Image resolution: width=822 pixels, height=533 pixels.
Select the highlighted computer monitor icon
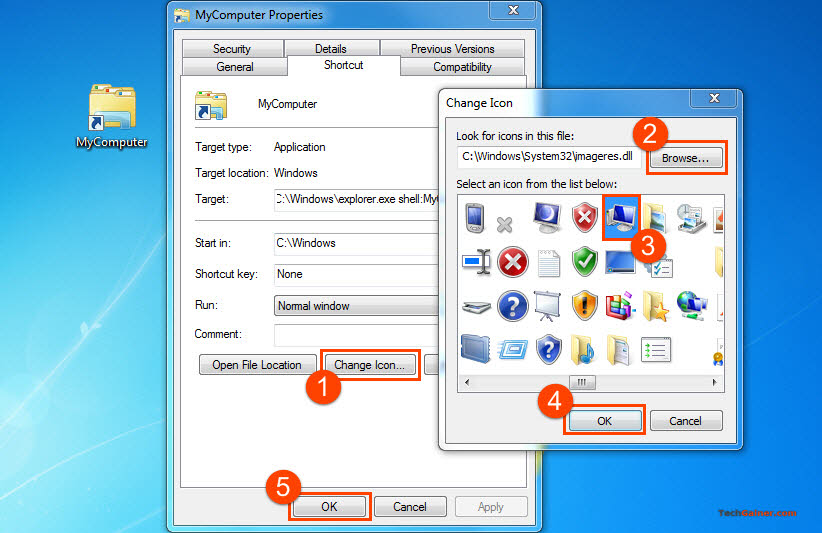[x=620, y=216]
